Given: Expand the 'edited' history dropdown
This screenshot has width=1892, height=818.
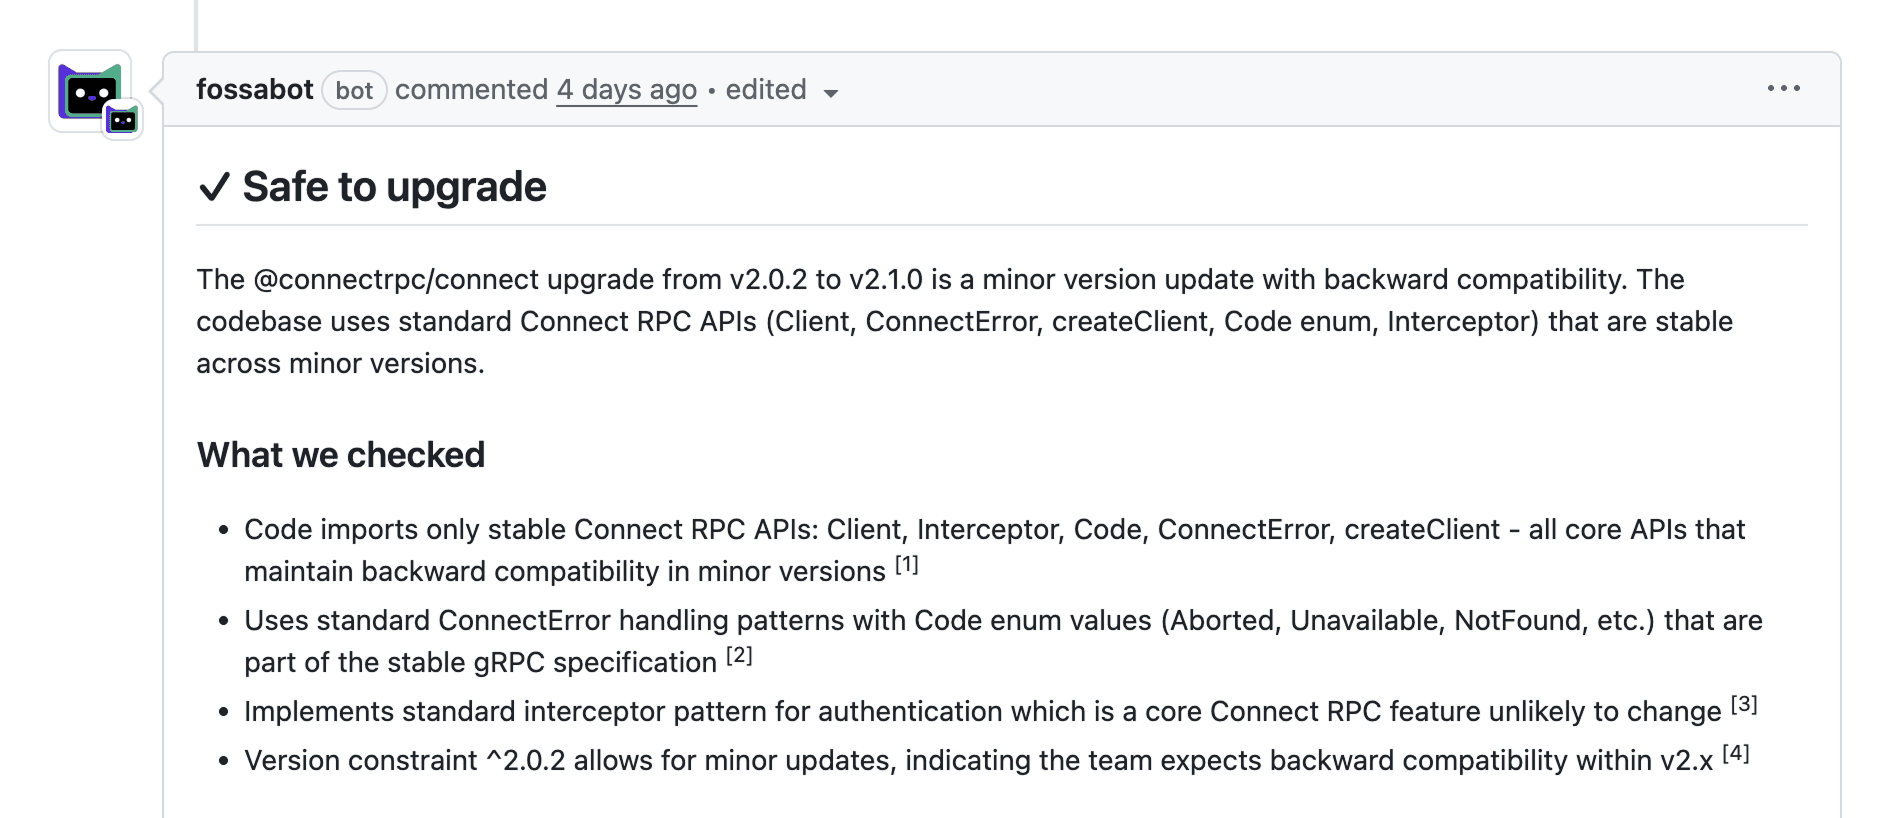Looking at the screenshot, I should click(x=766, y=90).
